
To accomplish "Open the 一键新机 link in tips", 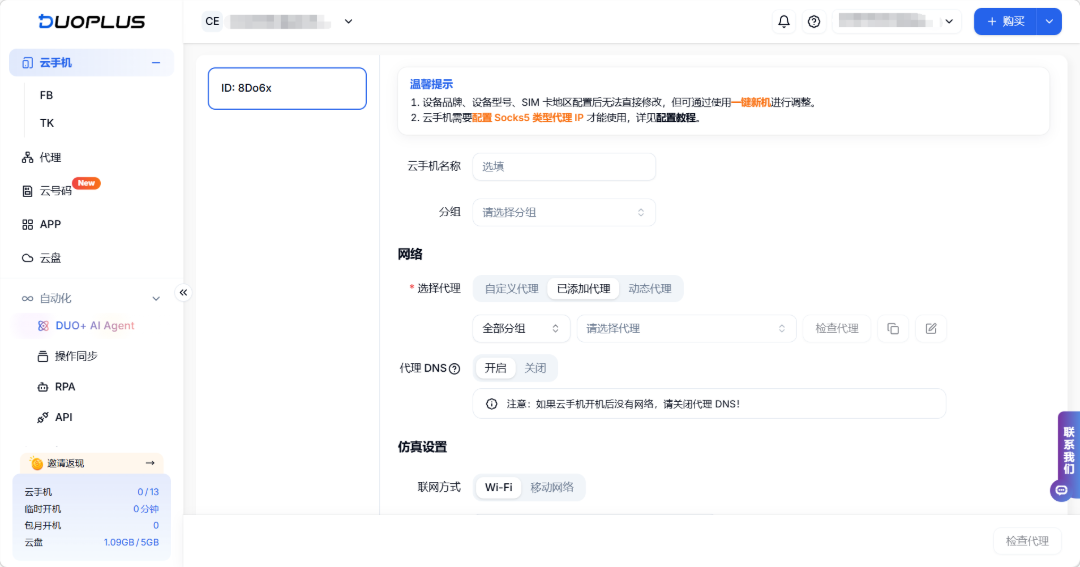I will tap(751, 103).
